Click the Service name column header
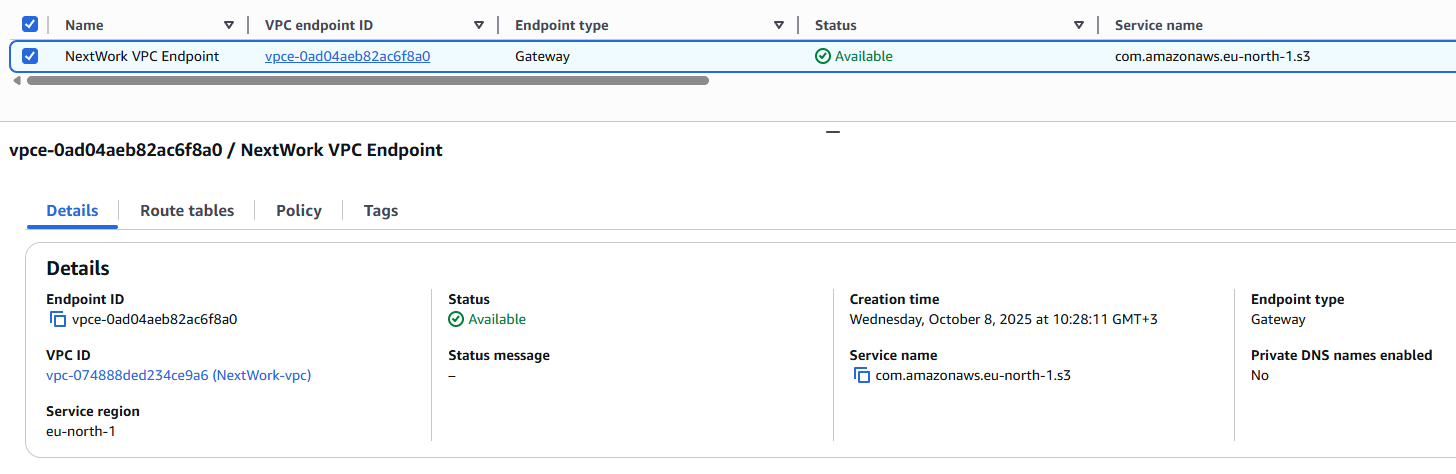Viewport: 1456px width, 474px height. (x=1158, y=25)
